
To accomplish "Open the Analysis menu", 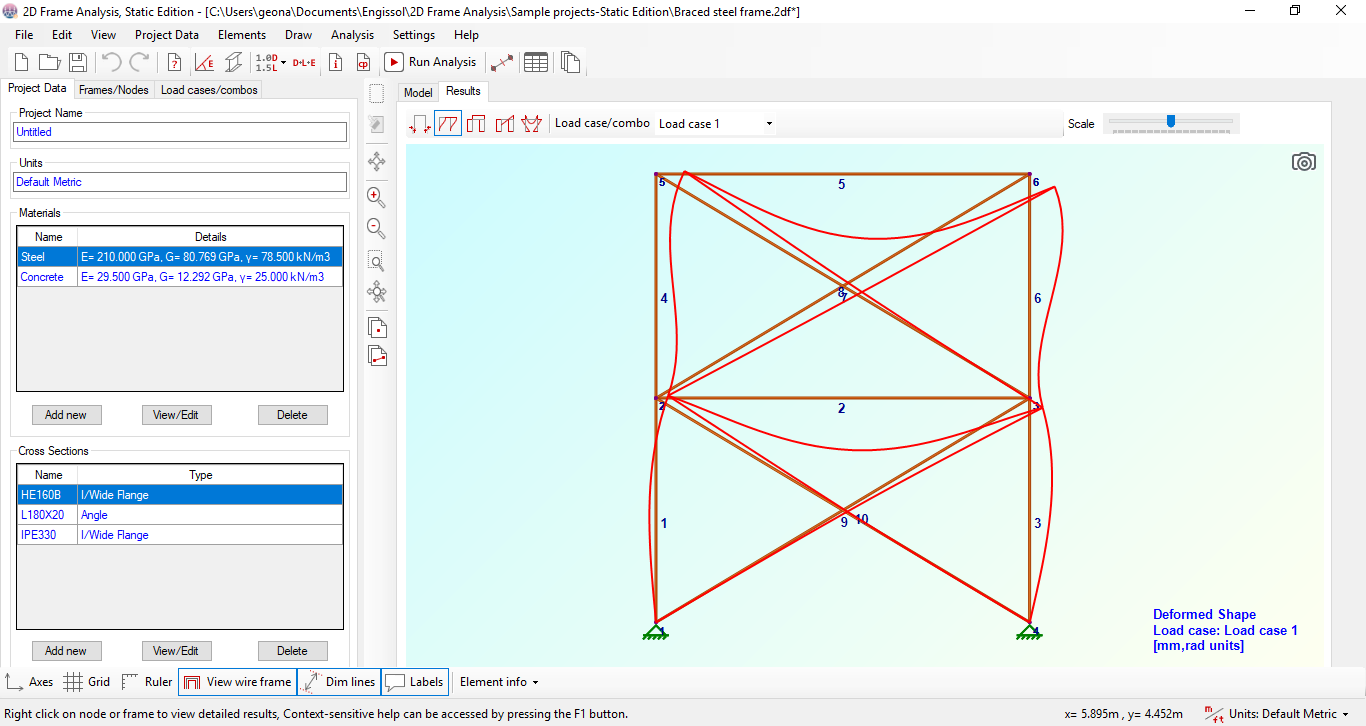I will [x=352, y=35].
